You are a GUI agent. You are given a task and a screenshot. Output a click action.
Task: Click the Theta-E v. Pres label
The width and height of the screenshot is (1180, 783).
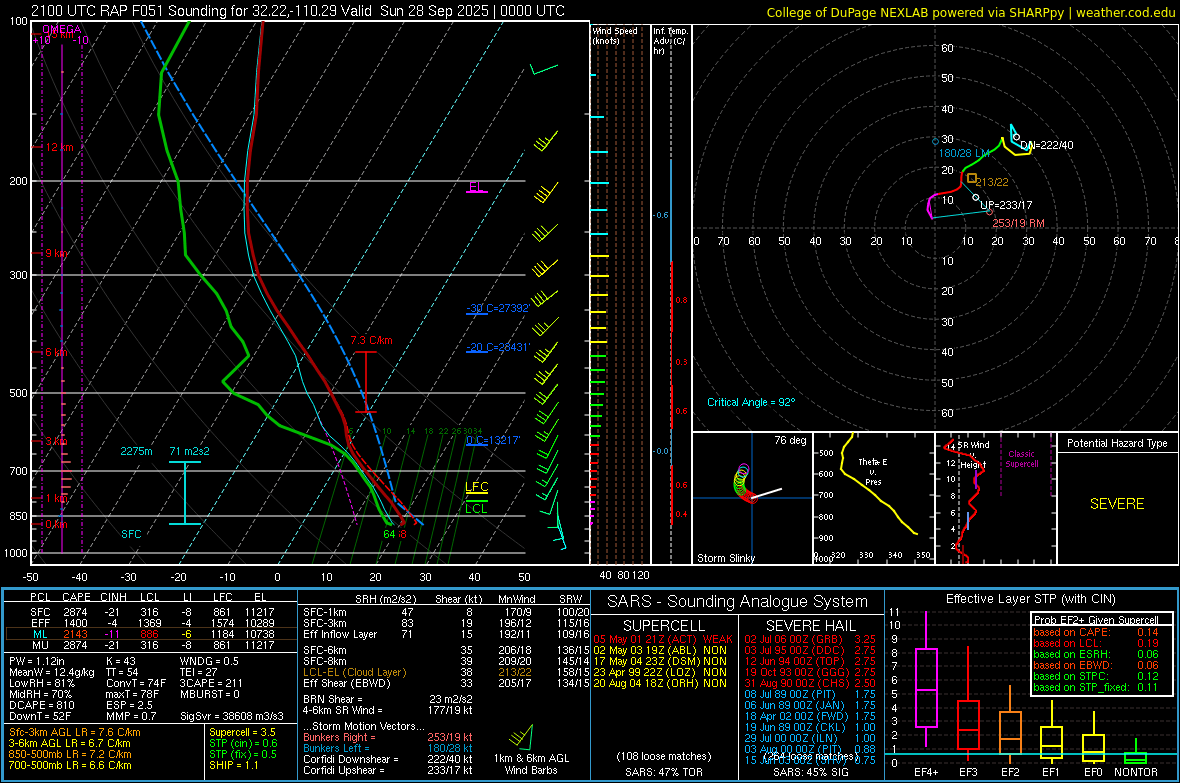pyautogui.click(x=872, y=471)
